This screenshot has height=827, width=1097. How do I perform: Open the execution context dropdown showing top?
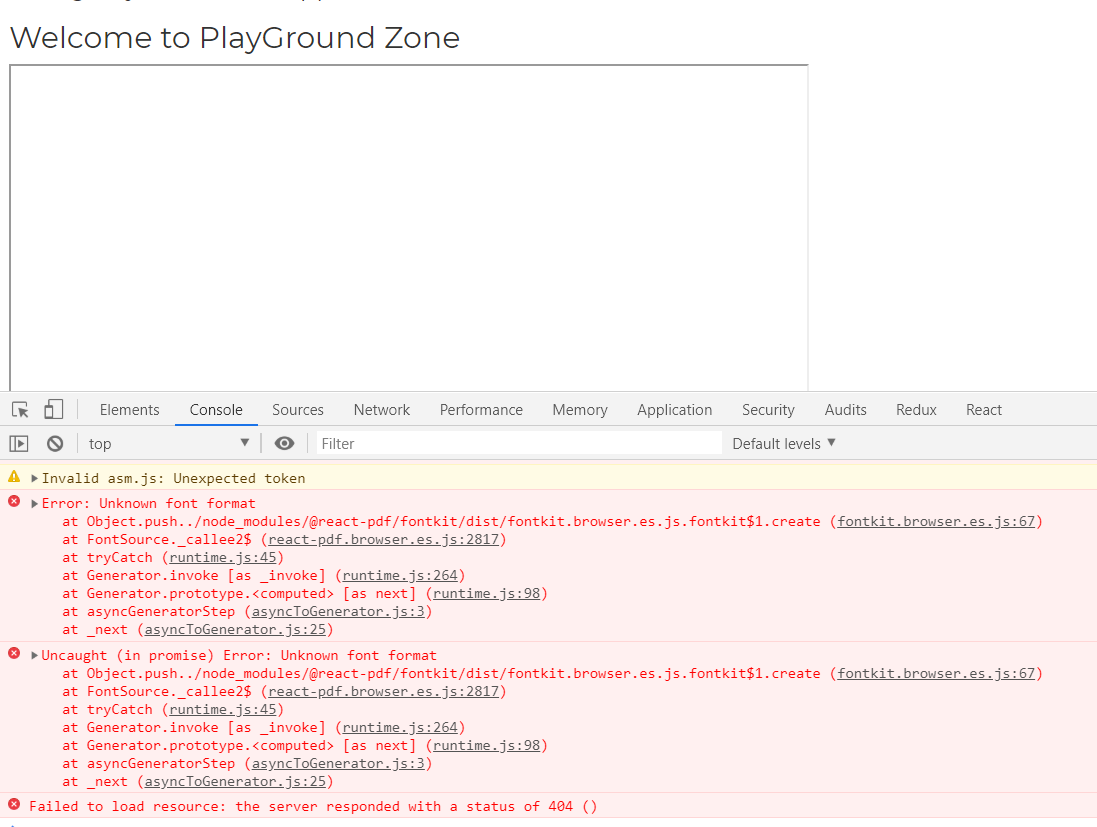[x=168, y=442]
